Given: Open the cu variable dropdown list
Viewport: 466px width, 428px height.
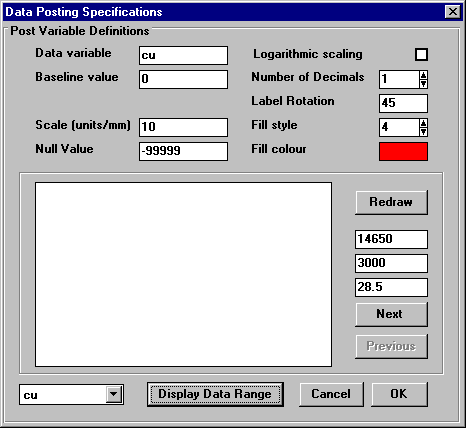Looking at the screenshot, I should [x=114, y=394].
